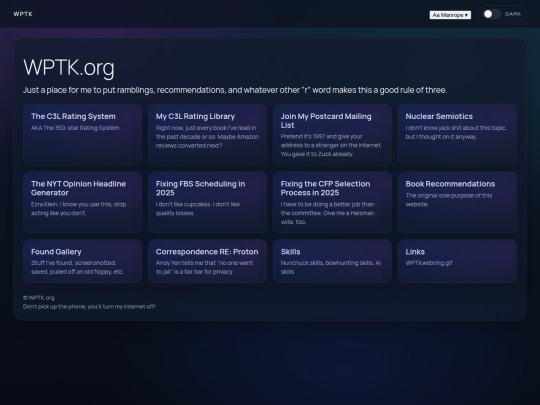
Task: Open Fixing FBS Scheduling in 2025 card
Action: tap(207, 202)
